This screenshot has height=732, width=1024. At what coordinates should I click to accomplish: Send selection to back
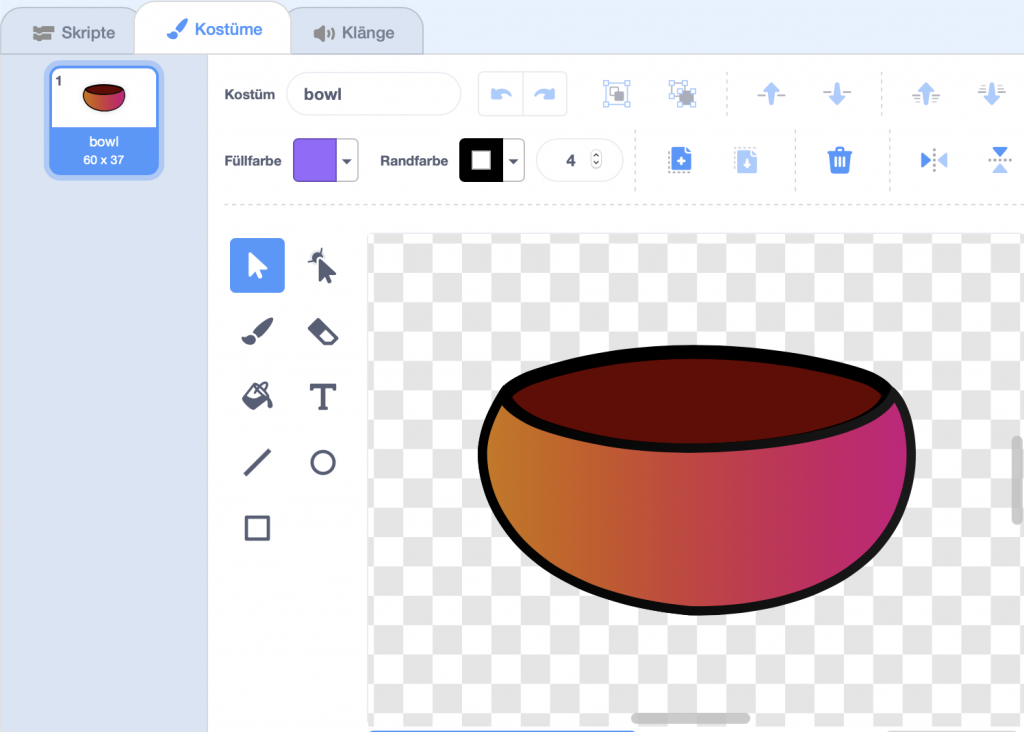991,94
